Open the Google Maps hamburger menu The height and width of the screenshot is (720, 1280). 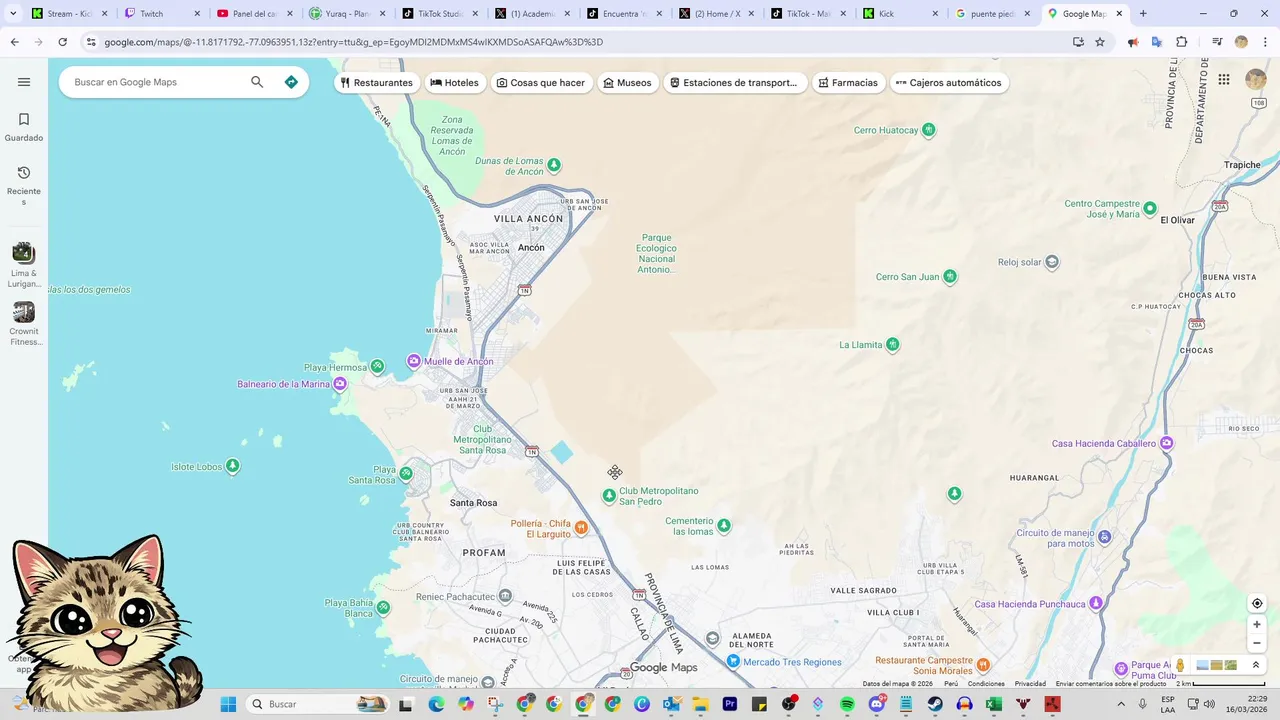pyautogui.click(x=24, y=82)
